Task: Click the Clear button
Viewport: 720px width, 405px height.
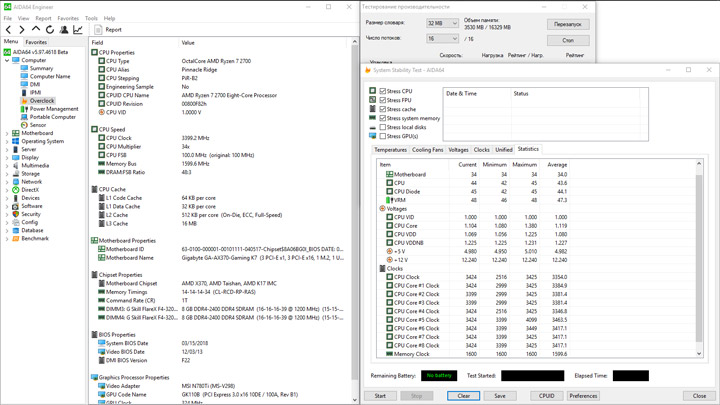Action: pyautogui.click(x=464, y=396)
